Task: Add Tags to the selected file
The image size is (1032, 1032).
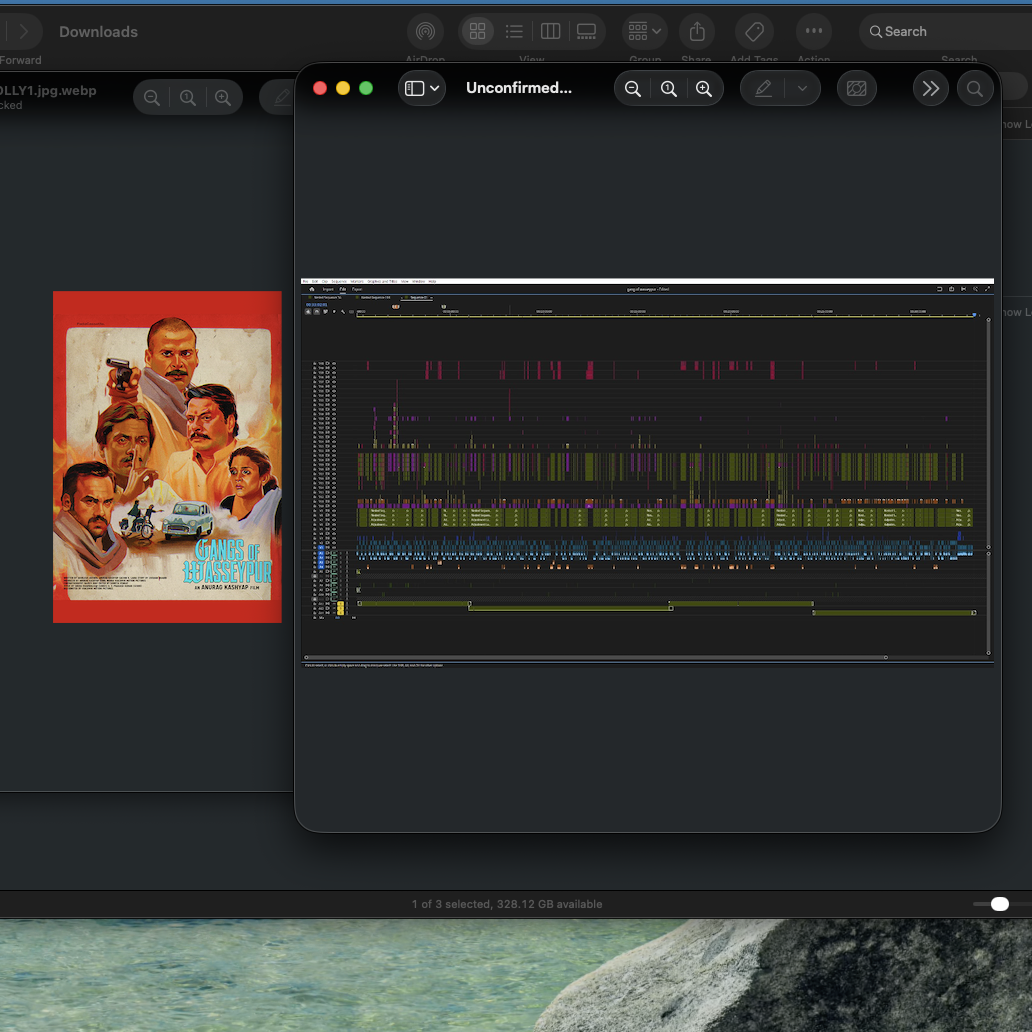Action: (x=754, y=32)
